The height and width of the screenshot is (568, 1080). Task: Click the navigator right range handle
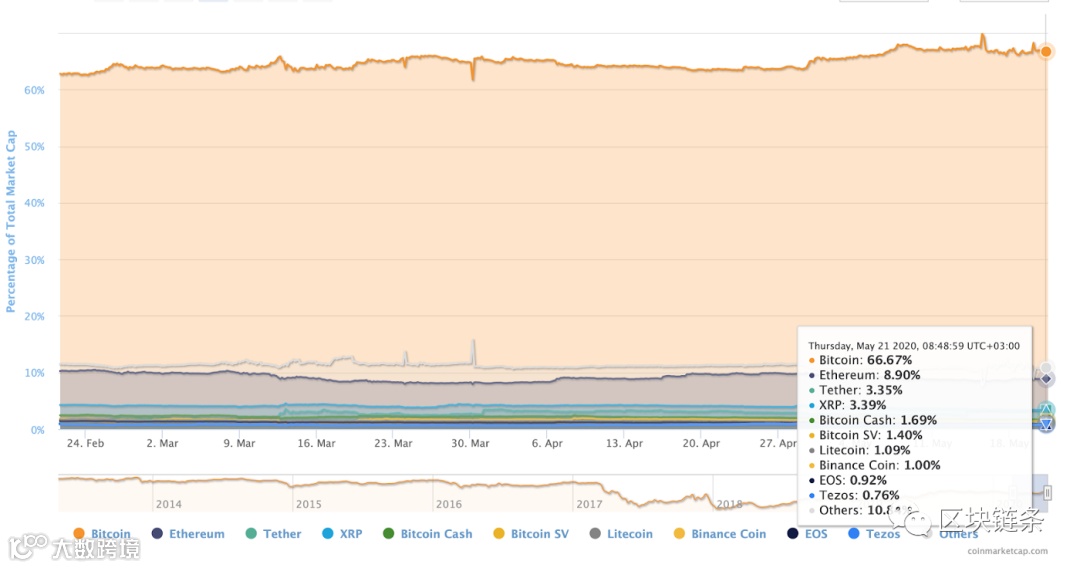tap(1048, 492)
